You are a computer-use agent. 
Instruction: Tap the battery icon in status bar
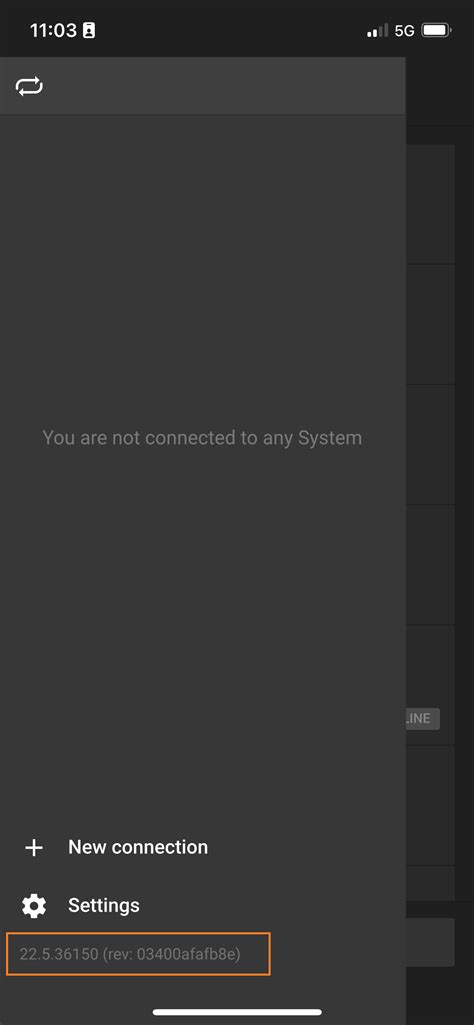(436, 30)
